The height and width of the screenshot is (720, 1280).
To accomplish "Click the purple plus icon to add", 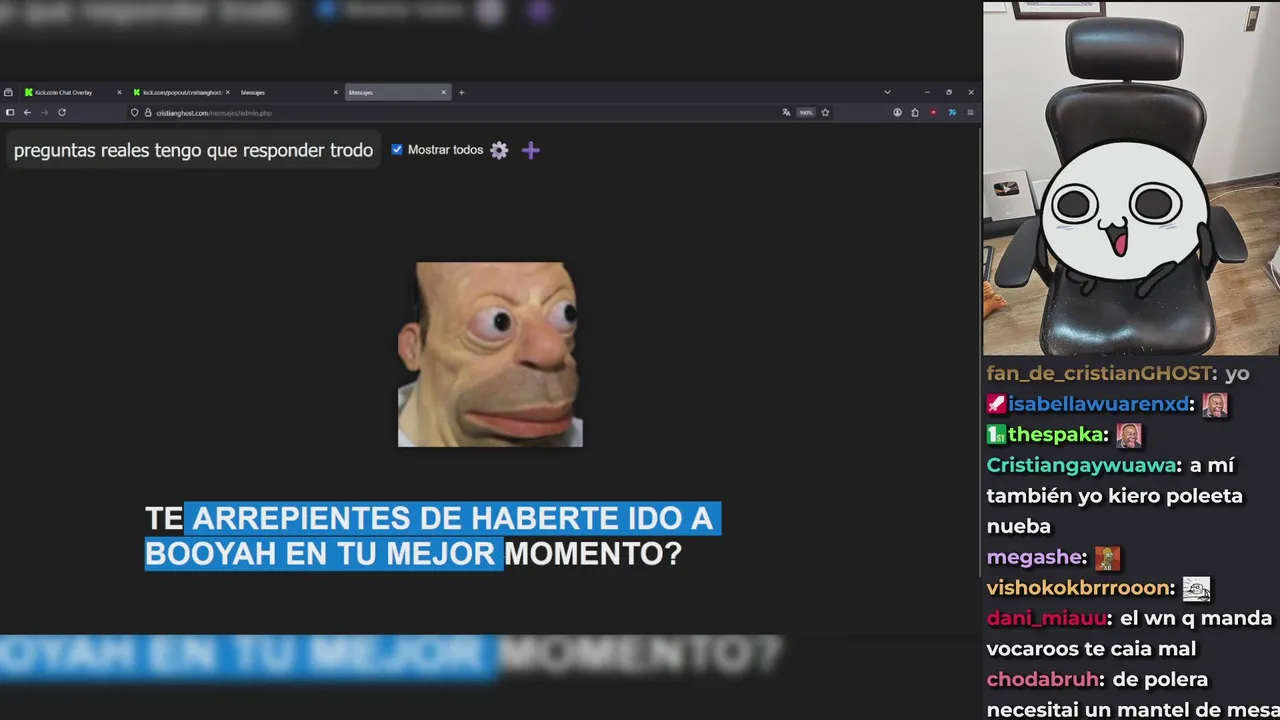I will (x=531, y=150).
